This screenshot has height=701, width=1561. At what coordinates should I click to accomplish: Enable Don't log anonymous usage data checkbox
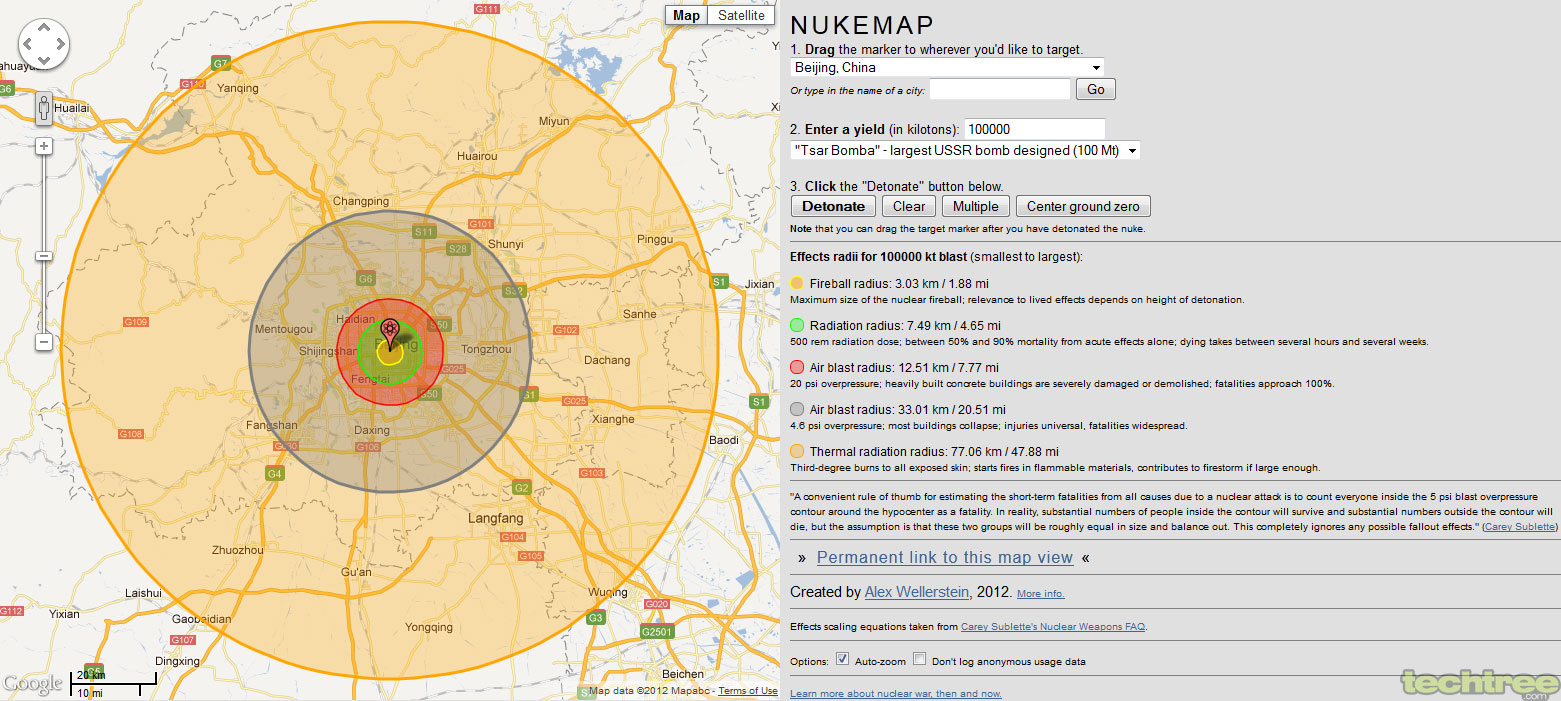tap(919, 659)
